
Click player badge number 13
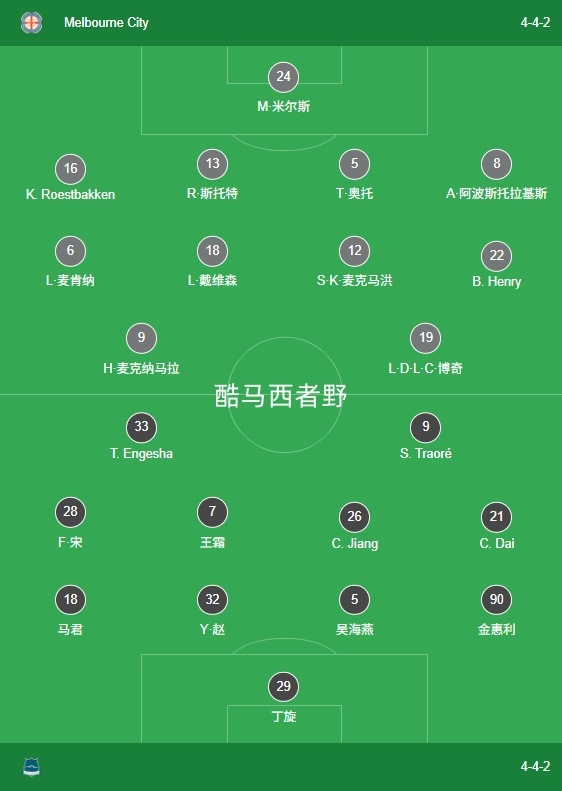tap(212, 163)
